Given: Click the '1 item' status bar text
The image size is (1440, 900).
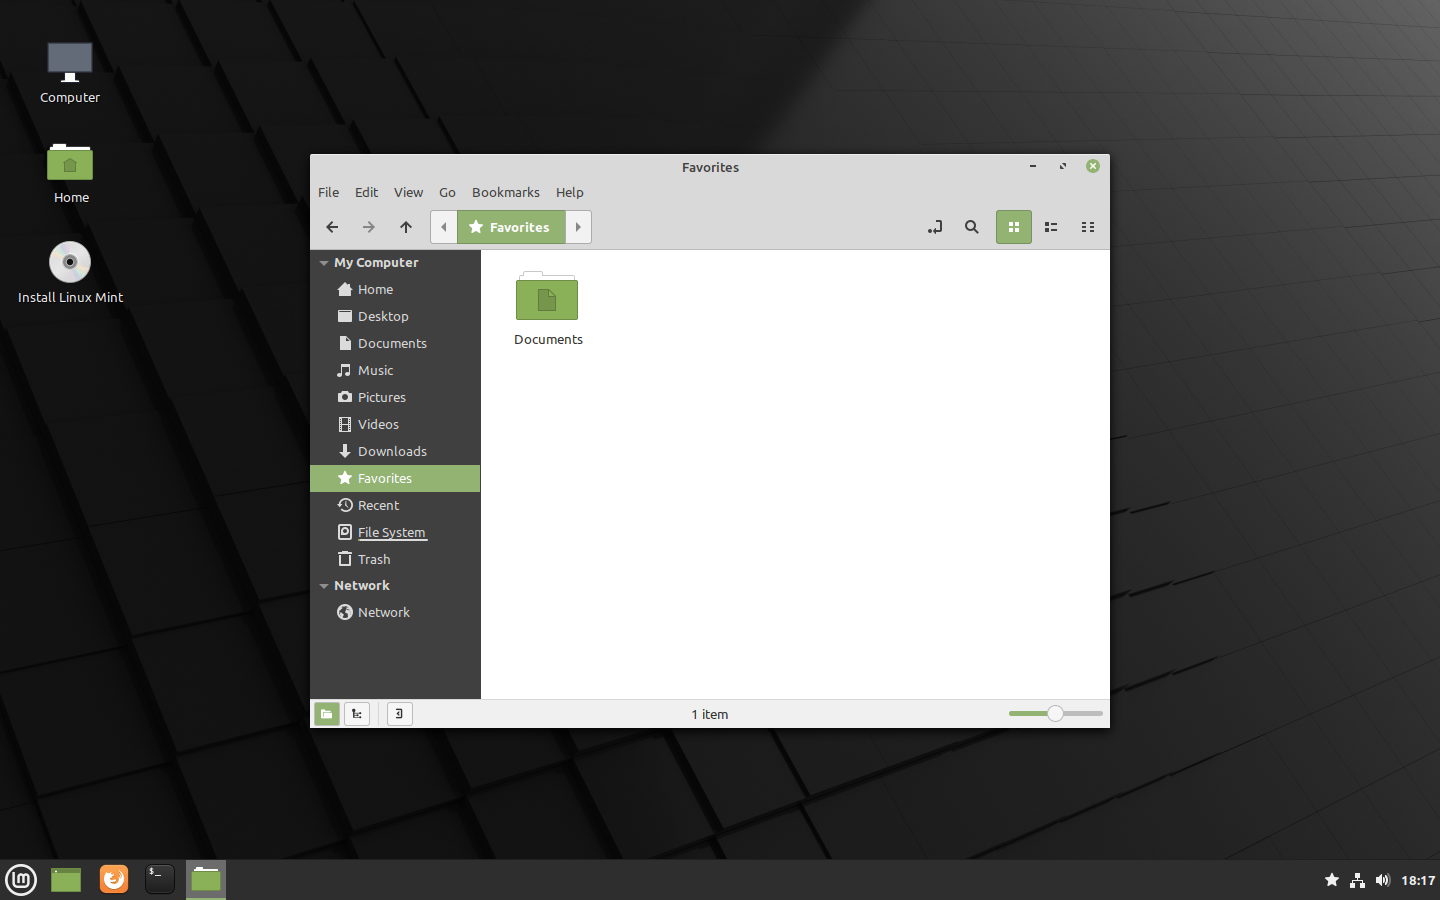Looking at the screenshot, I should click(x=710, y=714).
